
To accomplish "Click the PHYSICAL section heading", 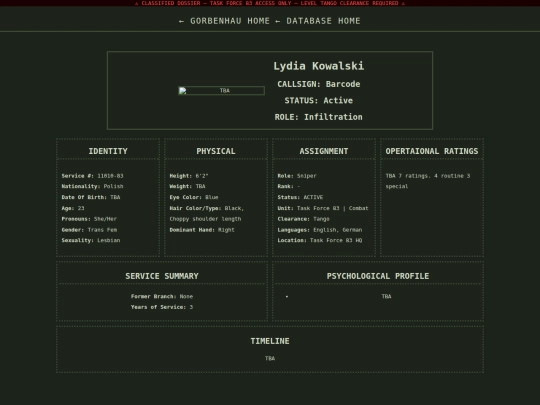I will pos(216,151).
